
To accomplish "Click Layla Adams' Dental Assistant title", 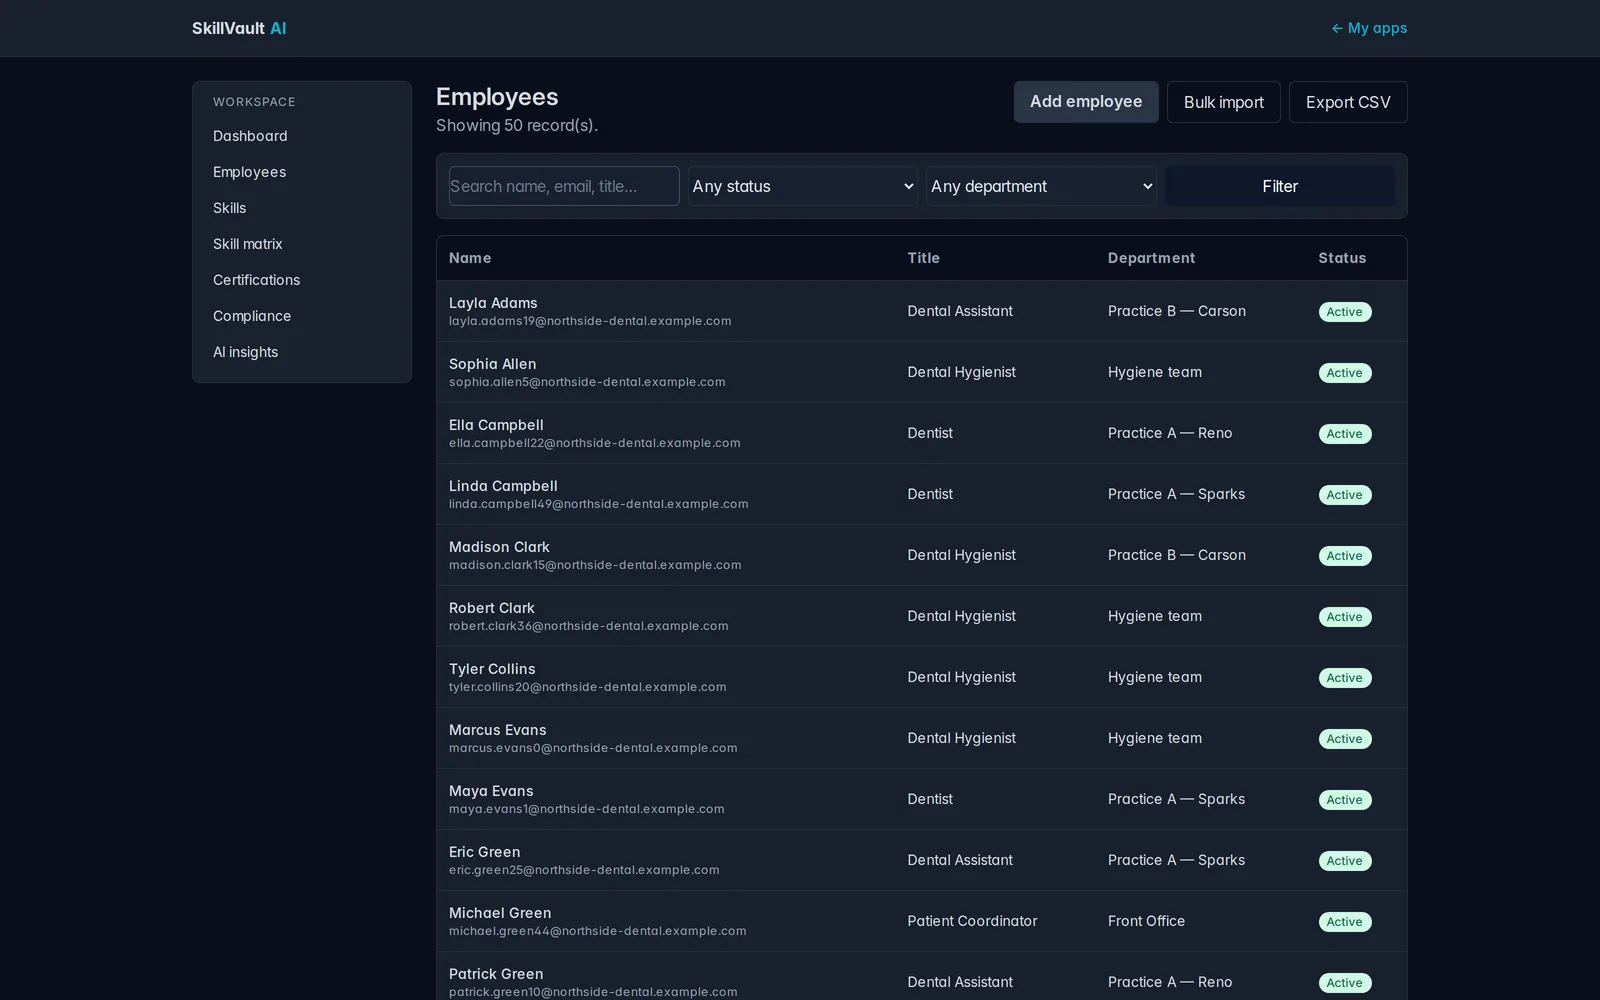I will [960, 311].
